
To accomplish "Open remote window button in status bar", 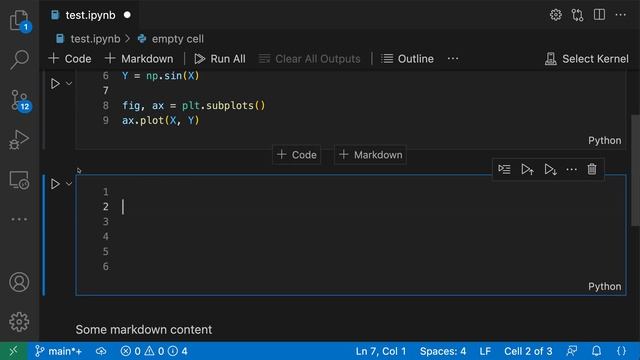I will click(13, 351).
